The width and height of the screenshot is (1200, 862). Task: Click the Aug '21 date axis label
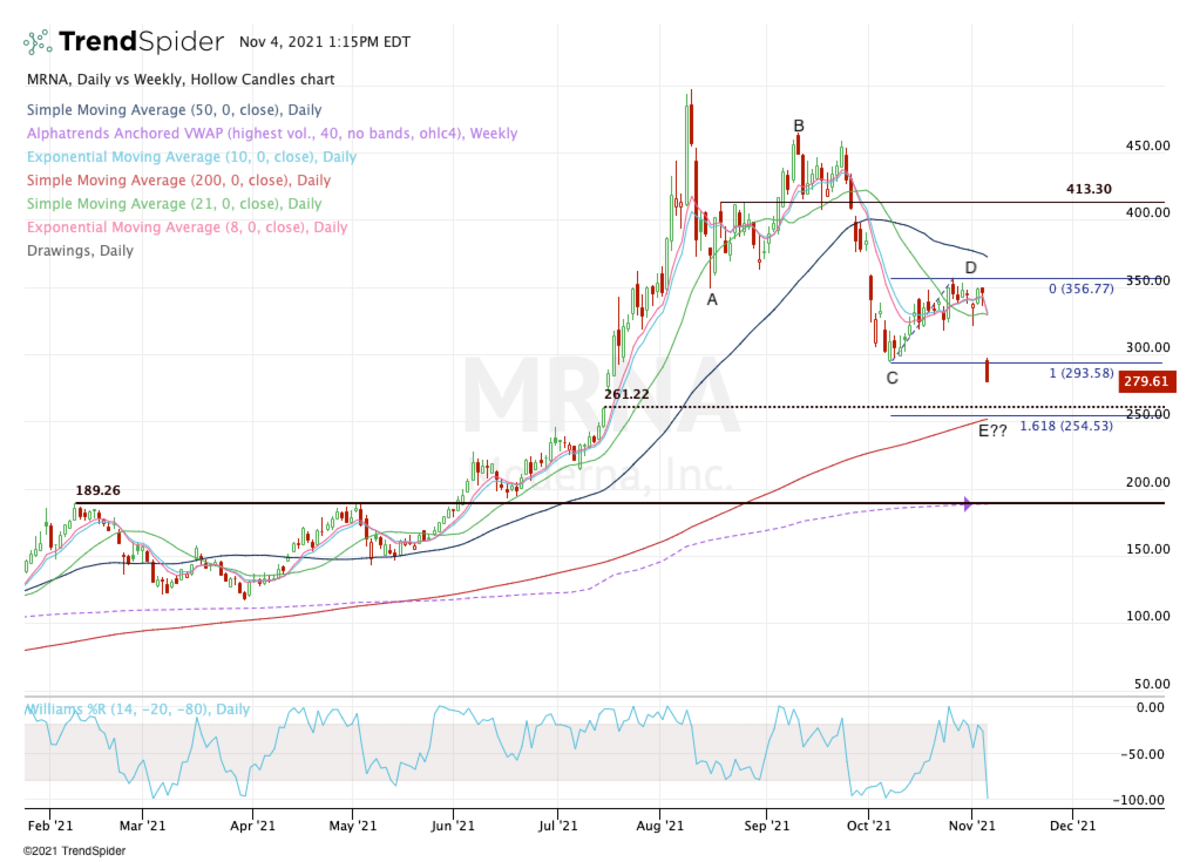(x=660, y=826)
